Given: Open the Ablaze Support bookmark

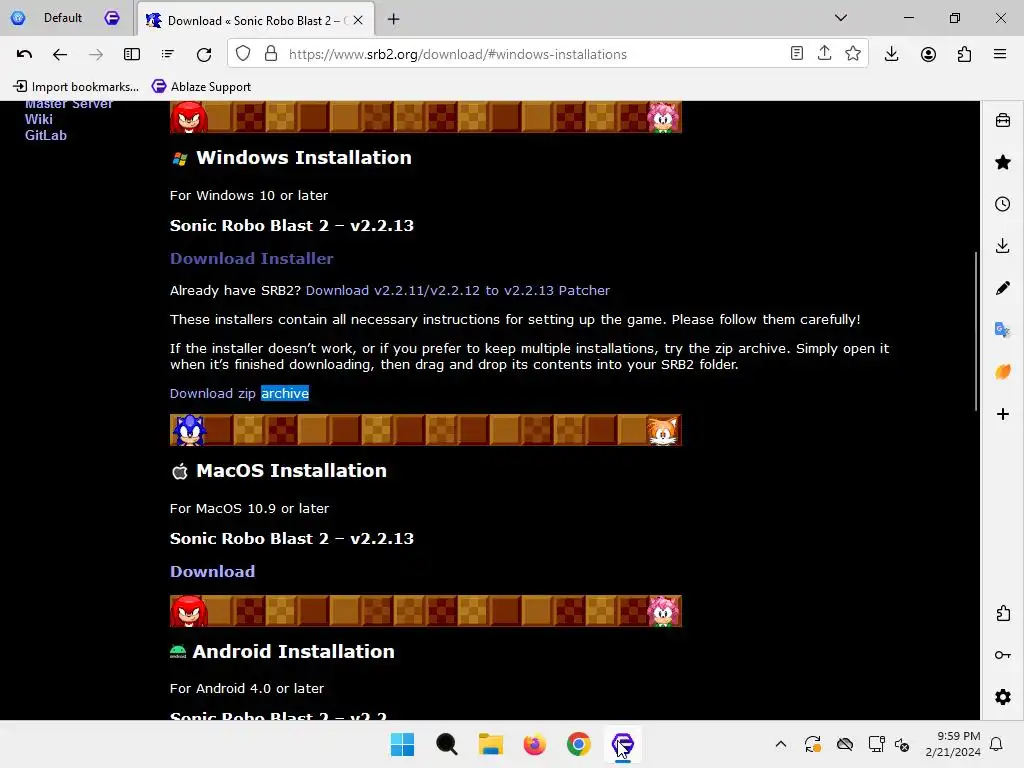Looking at the screenshot, I should coord(201,86).
